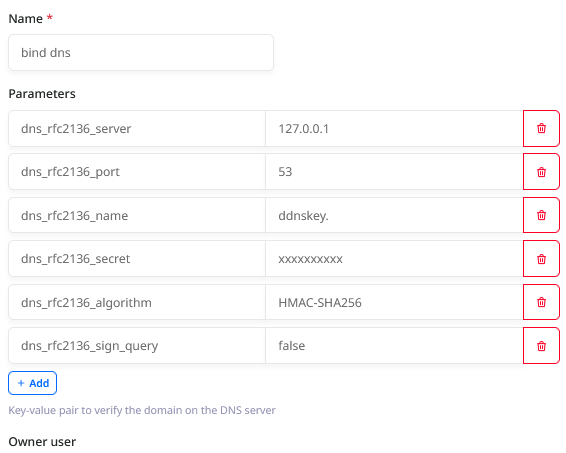
Task: Trash the dns_rfc2136_algorithm parameter row
Action: 541,302
